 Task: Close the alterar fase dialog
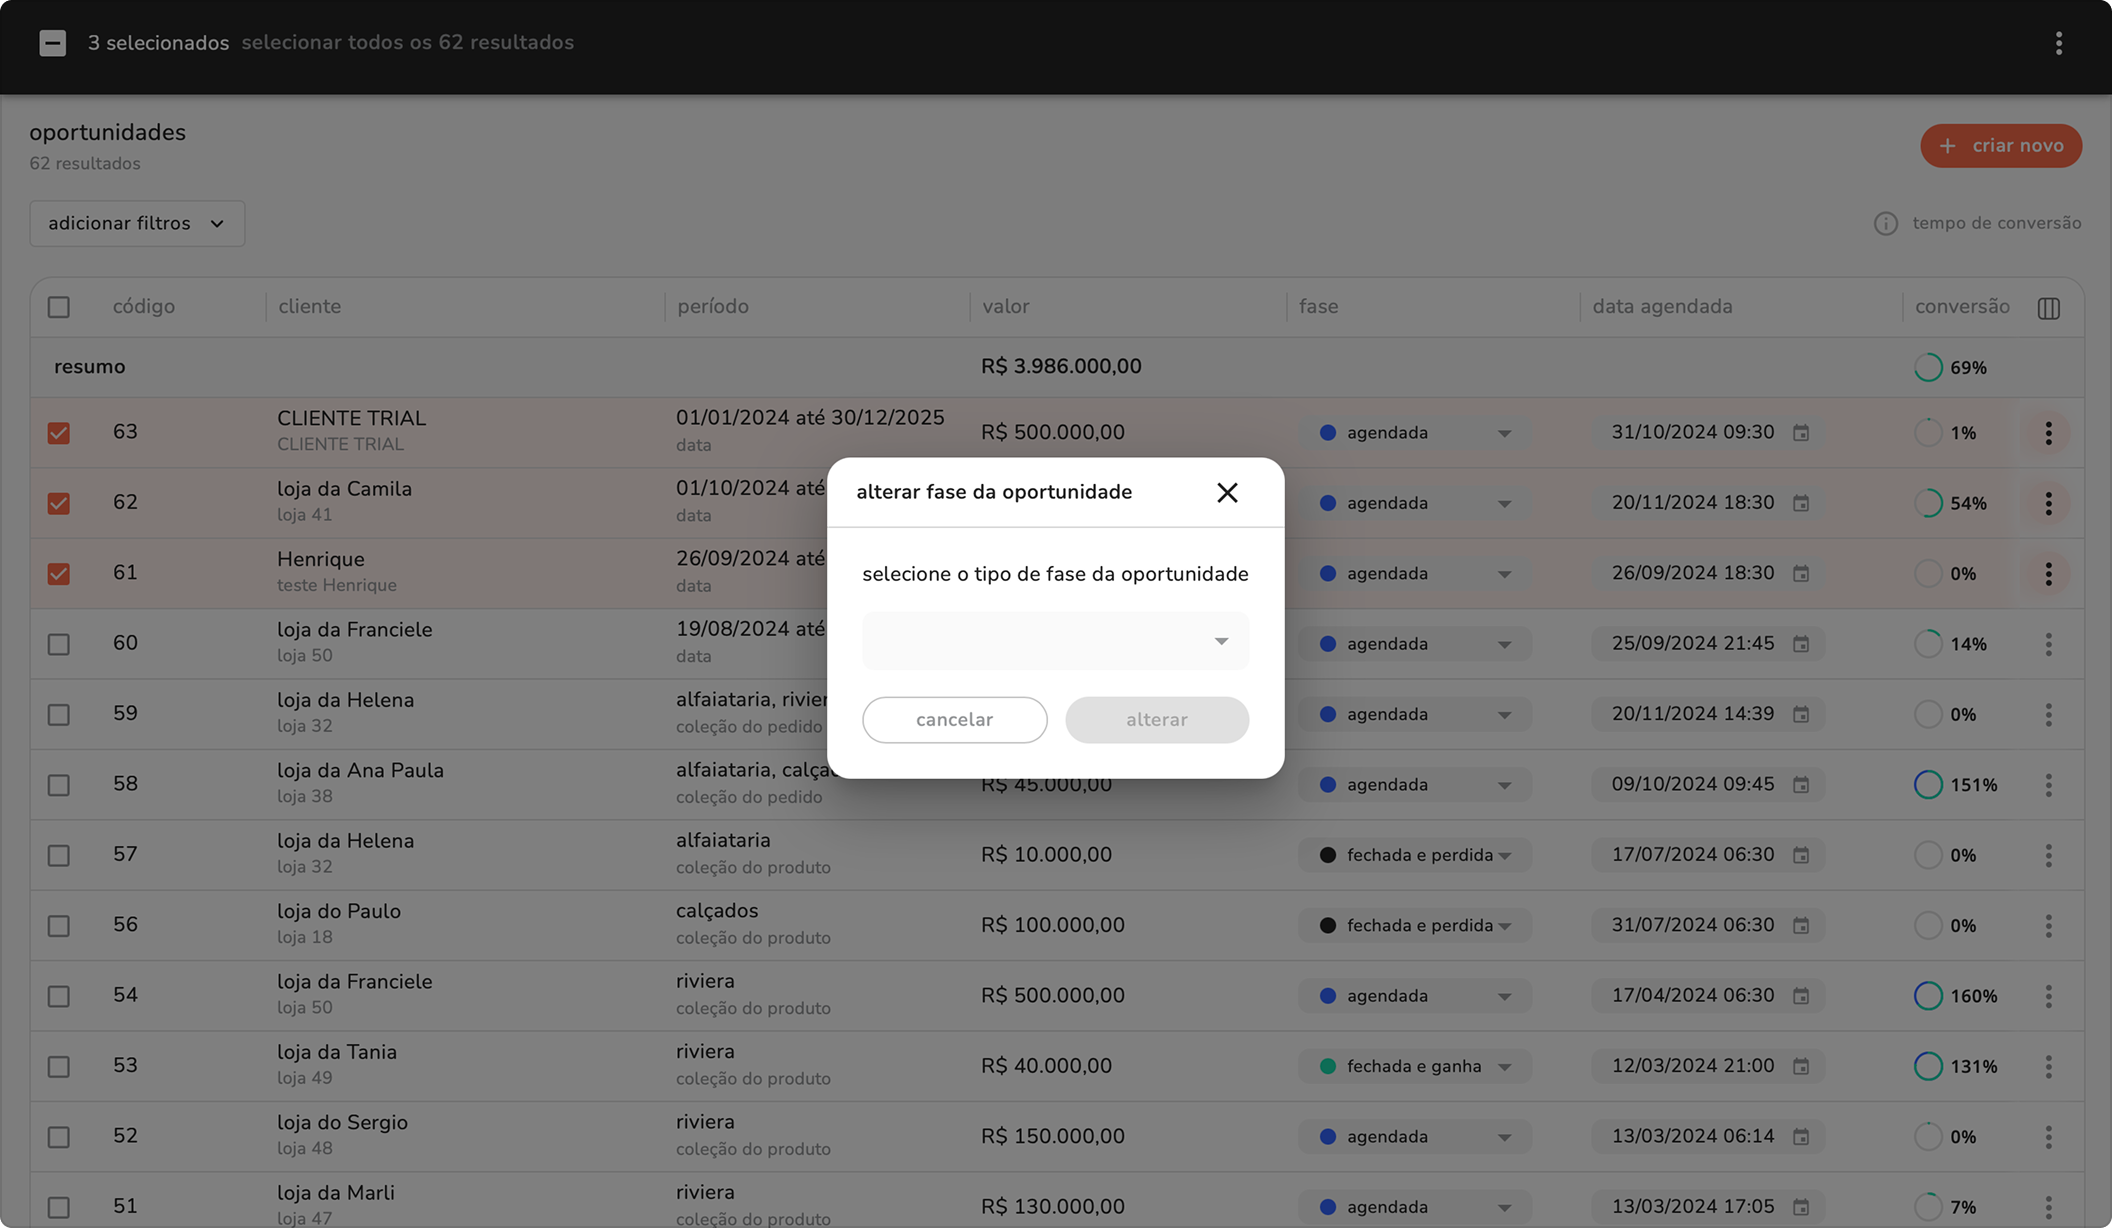[1227, 492]
